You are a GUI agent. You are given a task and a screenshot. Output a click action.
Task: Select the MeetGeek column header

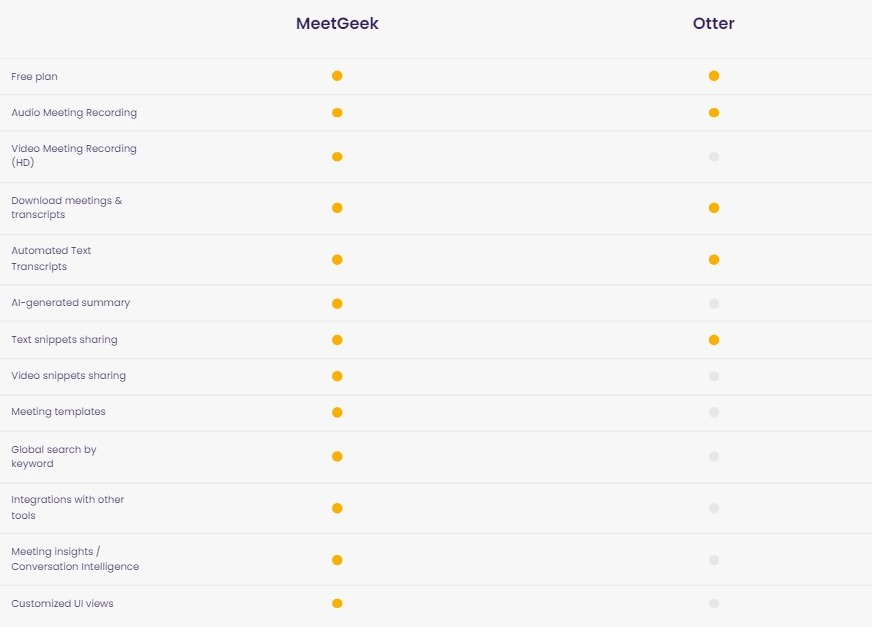337,23
